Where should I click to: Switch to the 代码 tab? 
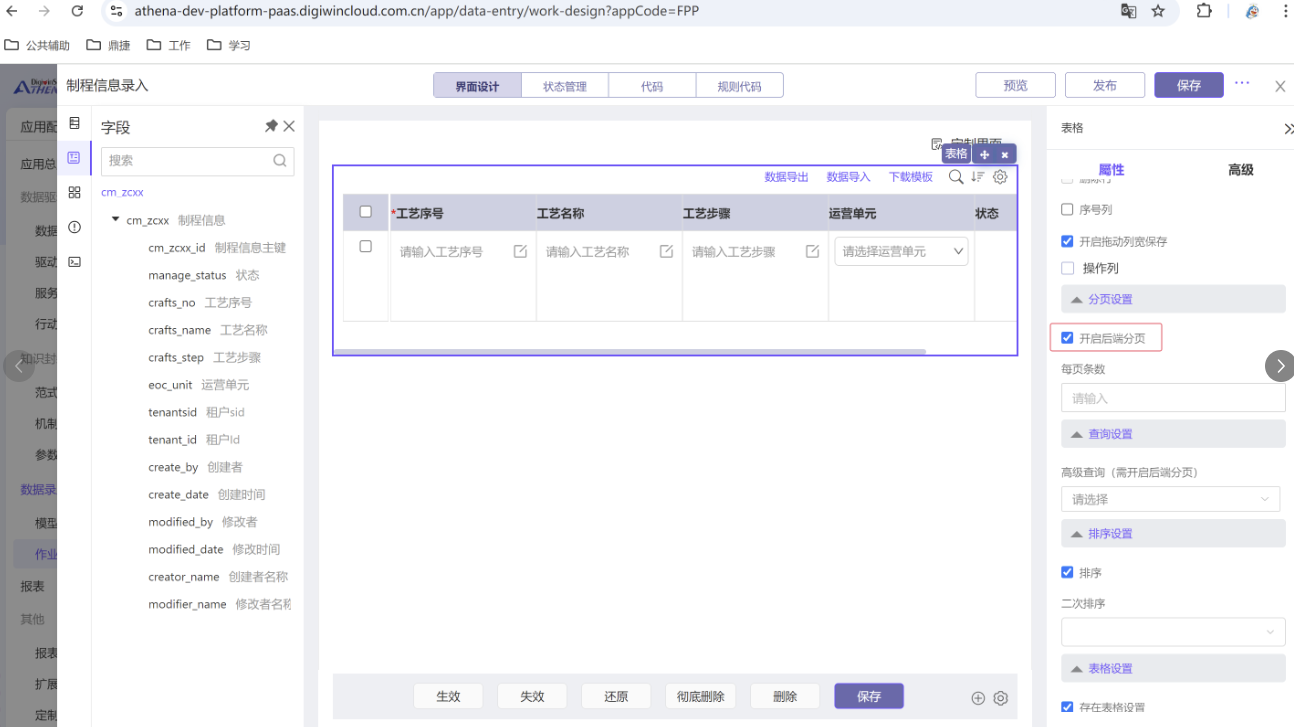652,86
